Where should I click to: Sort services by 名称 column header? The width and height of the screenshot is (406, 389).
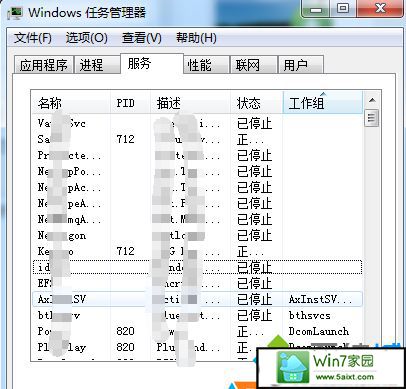pos(71,103)
